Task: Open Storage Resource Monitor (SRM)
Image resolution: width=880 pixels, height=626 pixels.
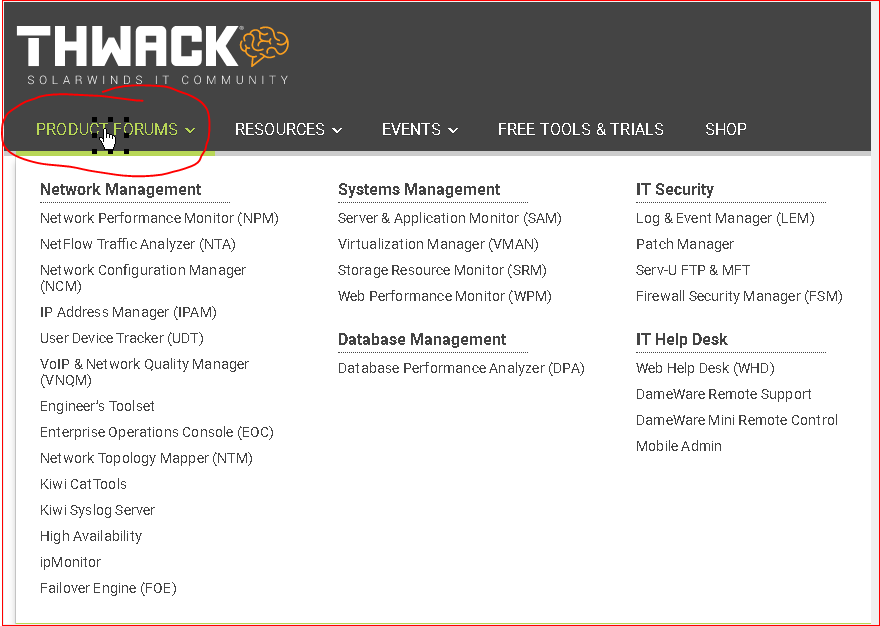Action: click(x=442, y=270)
